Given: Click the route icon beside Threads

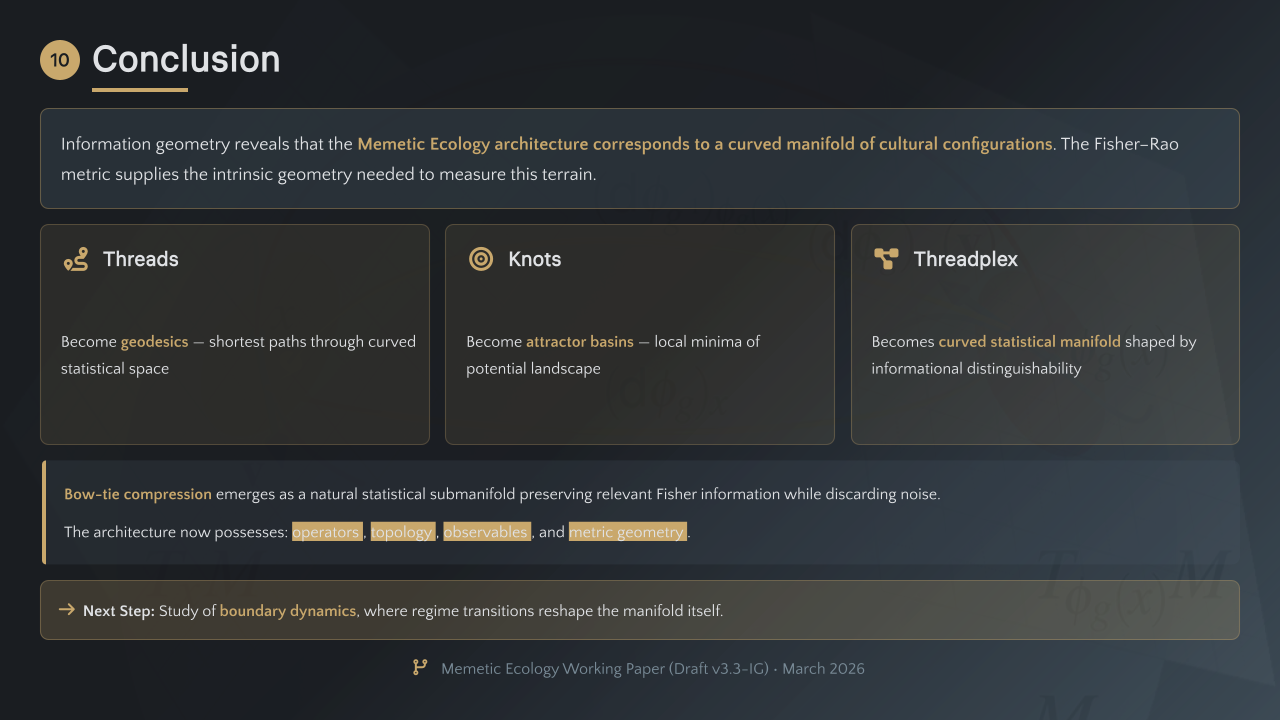Looking at the screenshot, I should [75, 260].
